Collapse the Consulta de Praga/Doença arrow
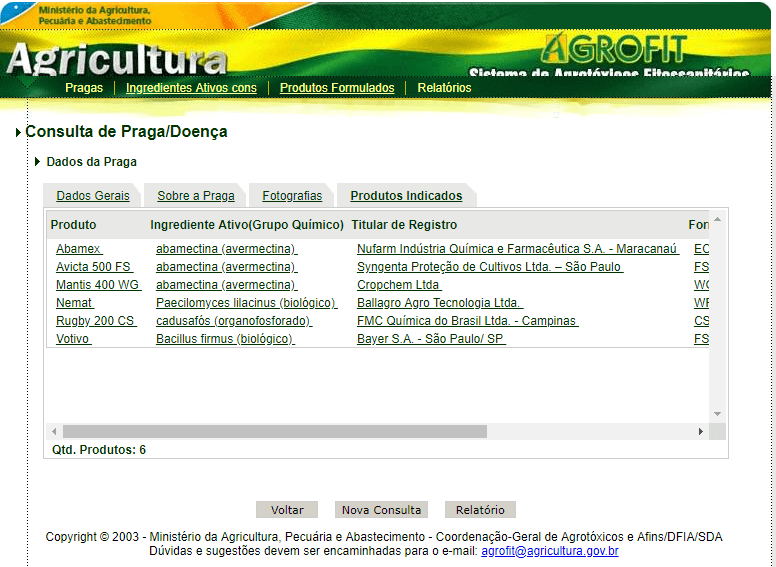The height and width of the screenshot is (567, 776). click(x=19, y=132)
